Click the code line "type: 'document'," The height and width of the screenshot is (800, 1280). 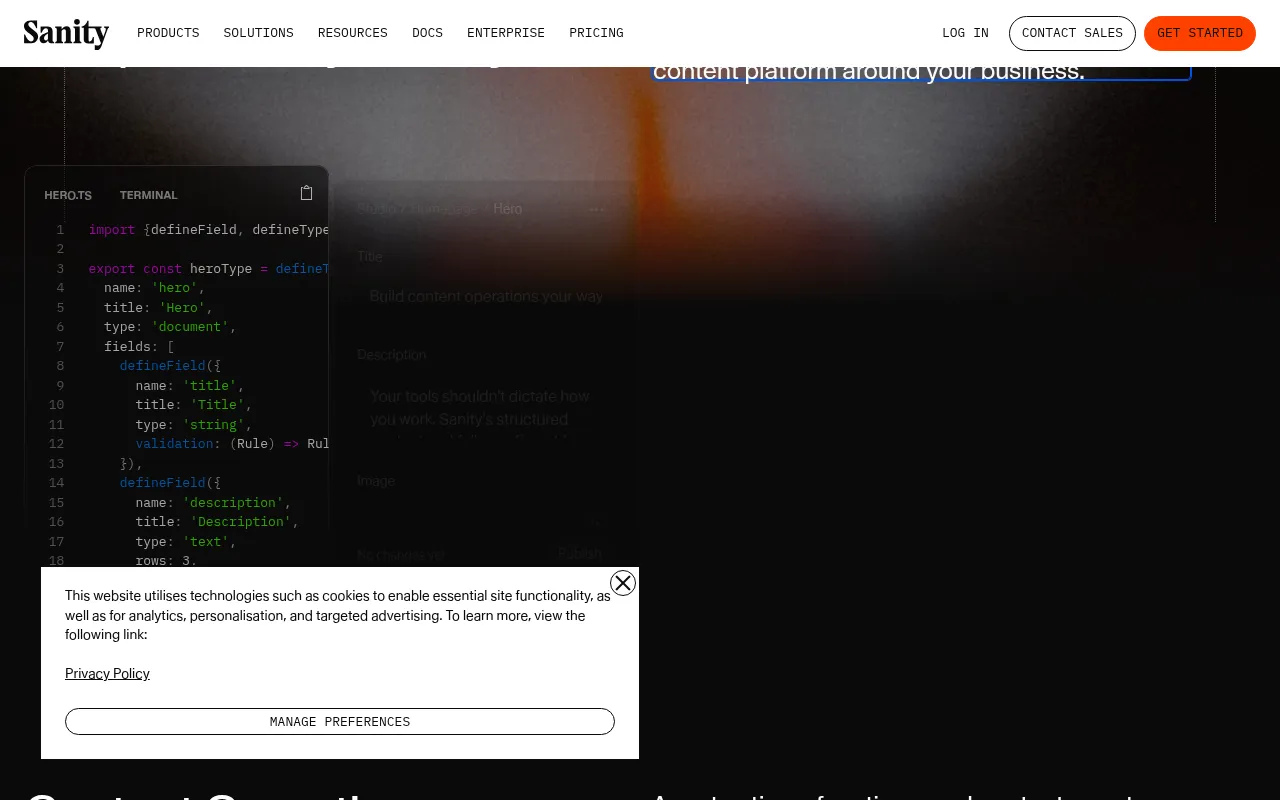tap(170, 327)
